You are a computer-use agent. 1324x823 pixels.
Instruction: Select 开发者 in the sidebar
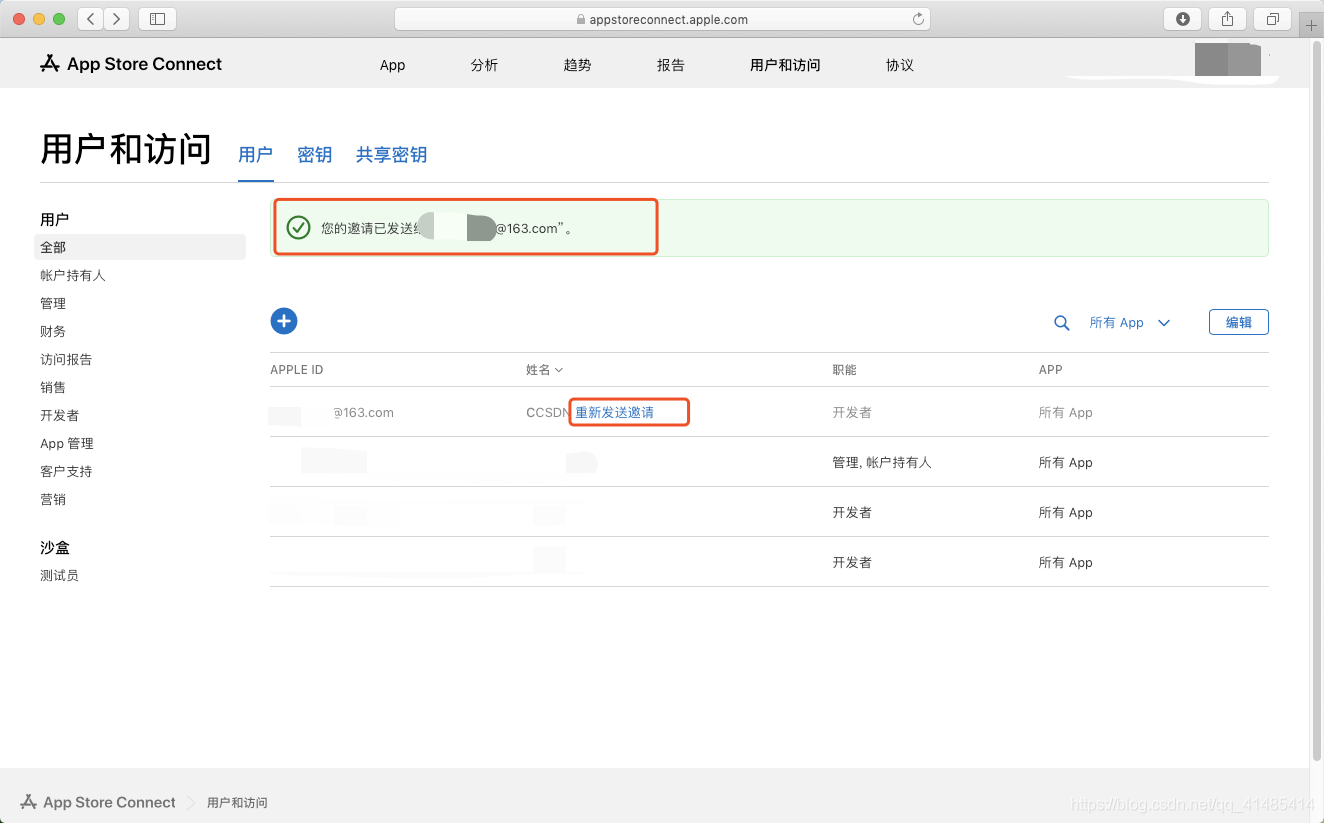[x=60, y=415]
